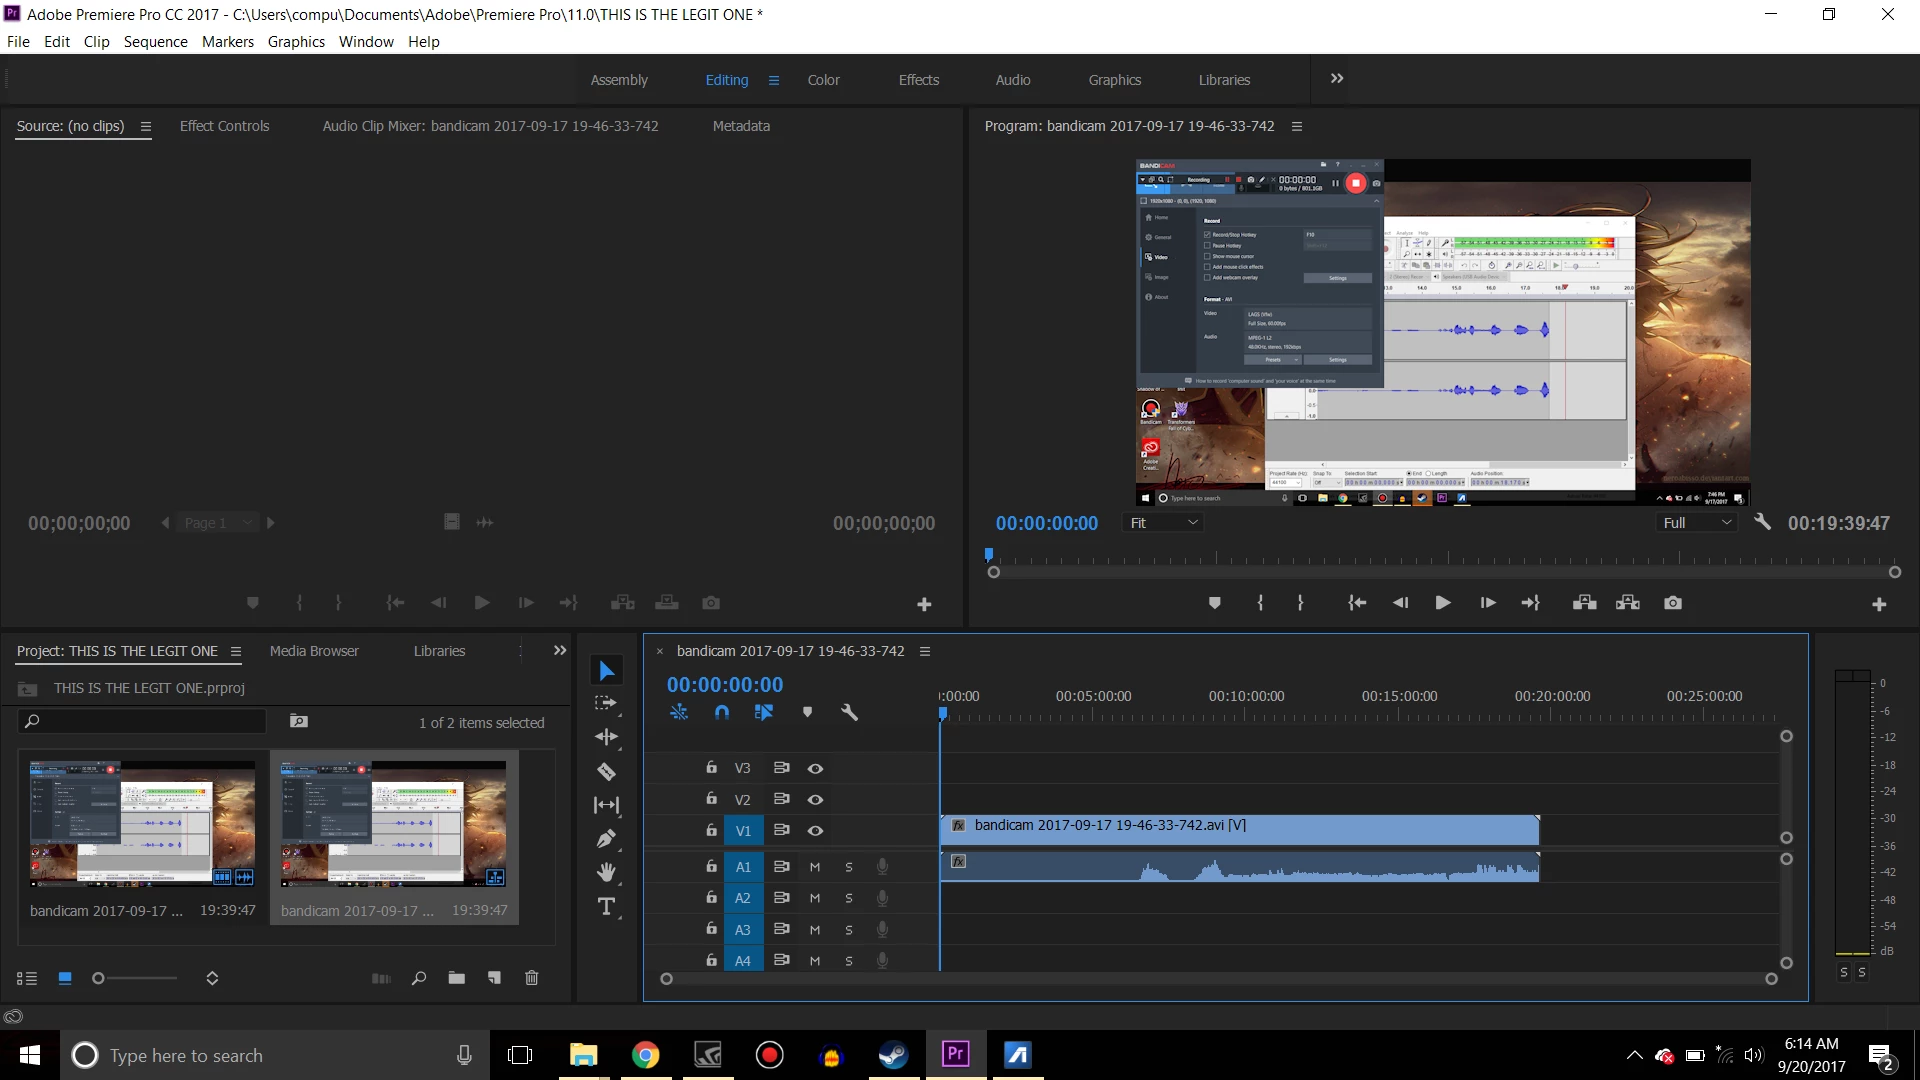Click Export Frame camera icon in Program monitor

pos(1673,603)
